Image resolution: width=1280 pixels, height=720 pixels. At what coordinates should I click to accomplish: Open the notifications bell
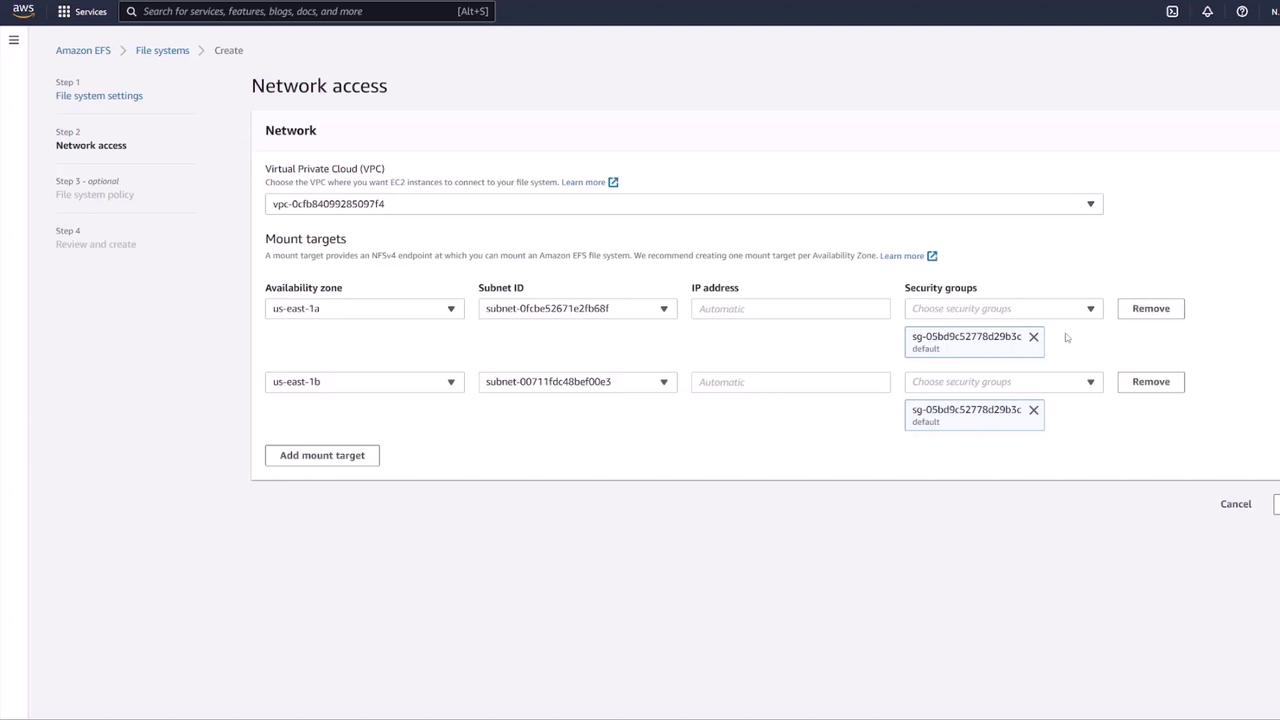(1207, 12)
